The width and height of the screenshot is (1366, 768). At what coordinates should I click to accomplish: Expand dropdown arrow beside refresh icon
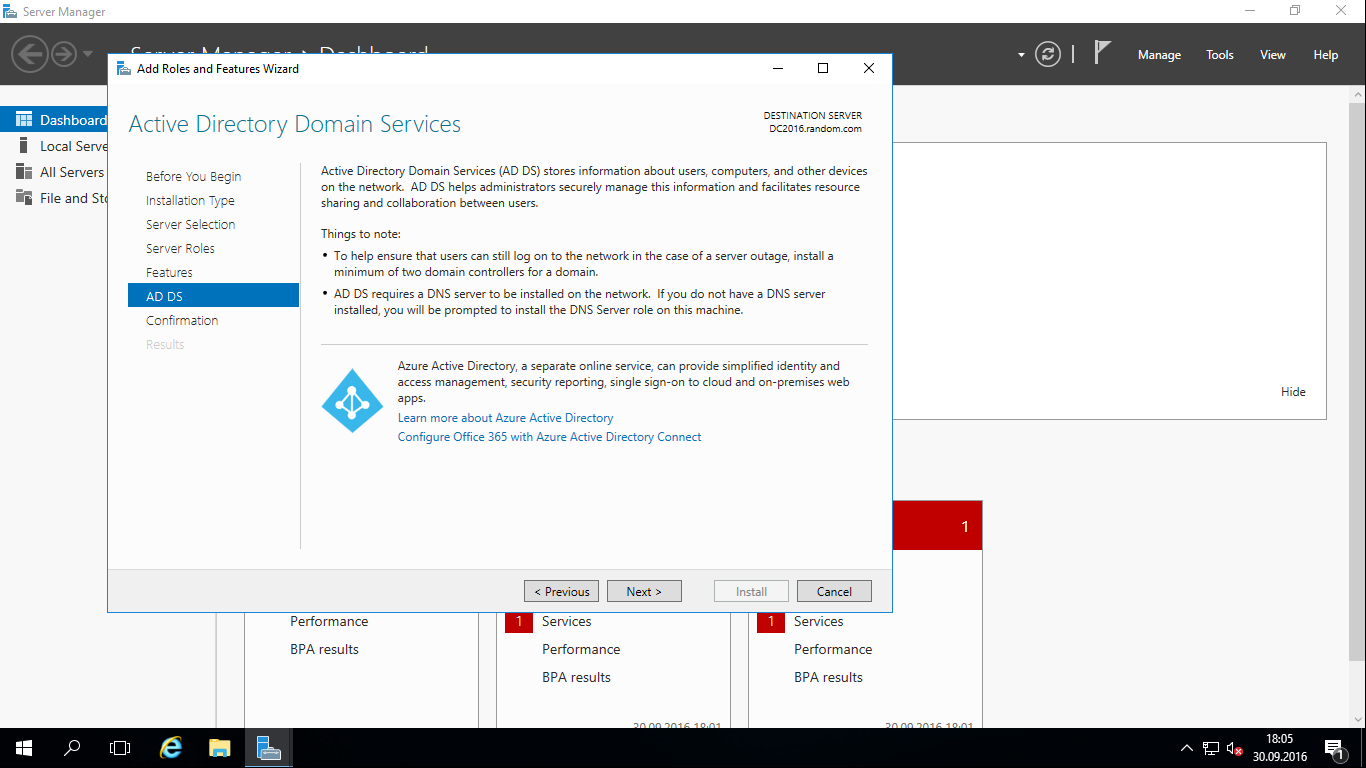coord(1021,55)
